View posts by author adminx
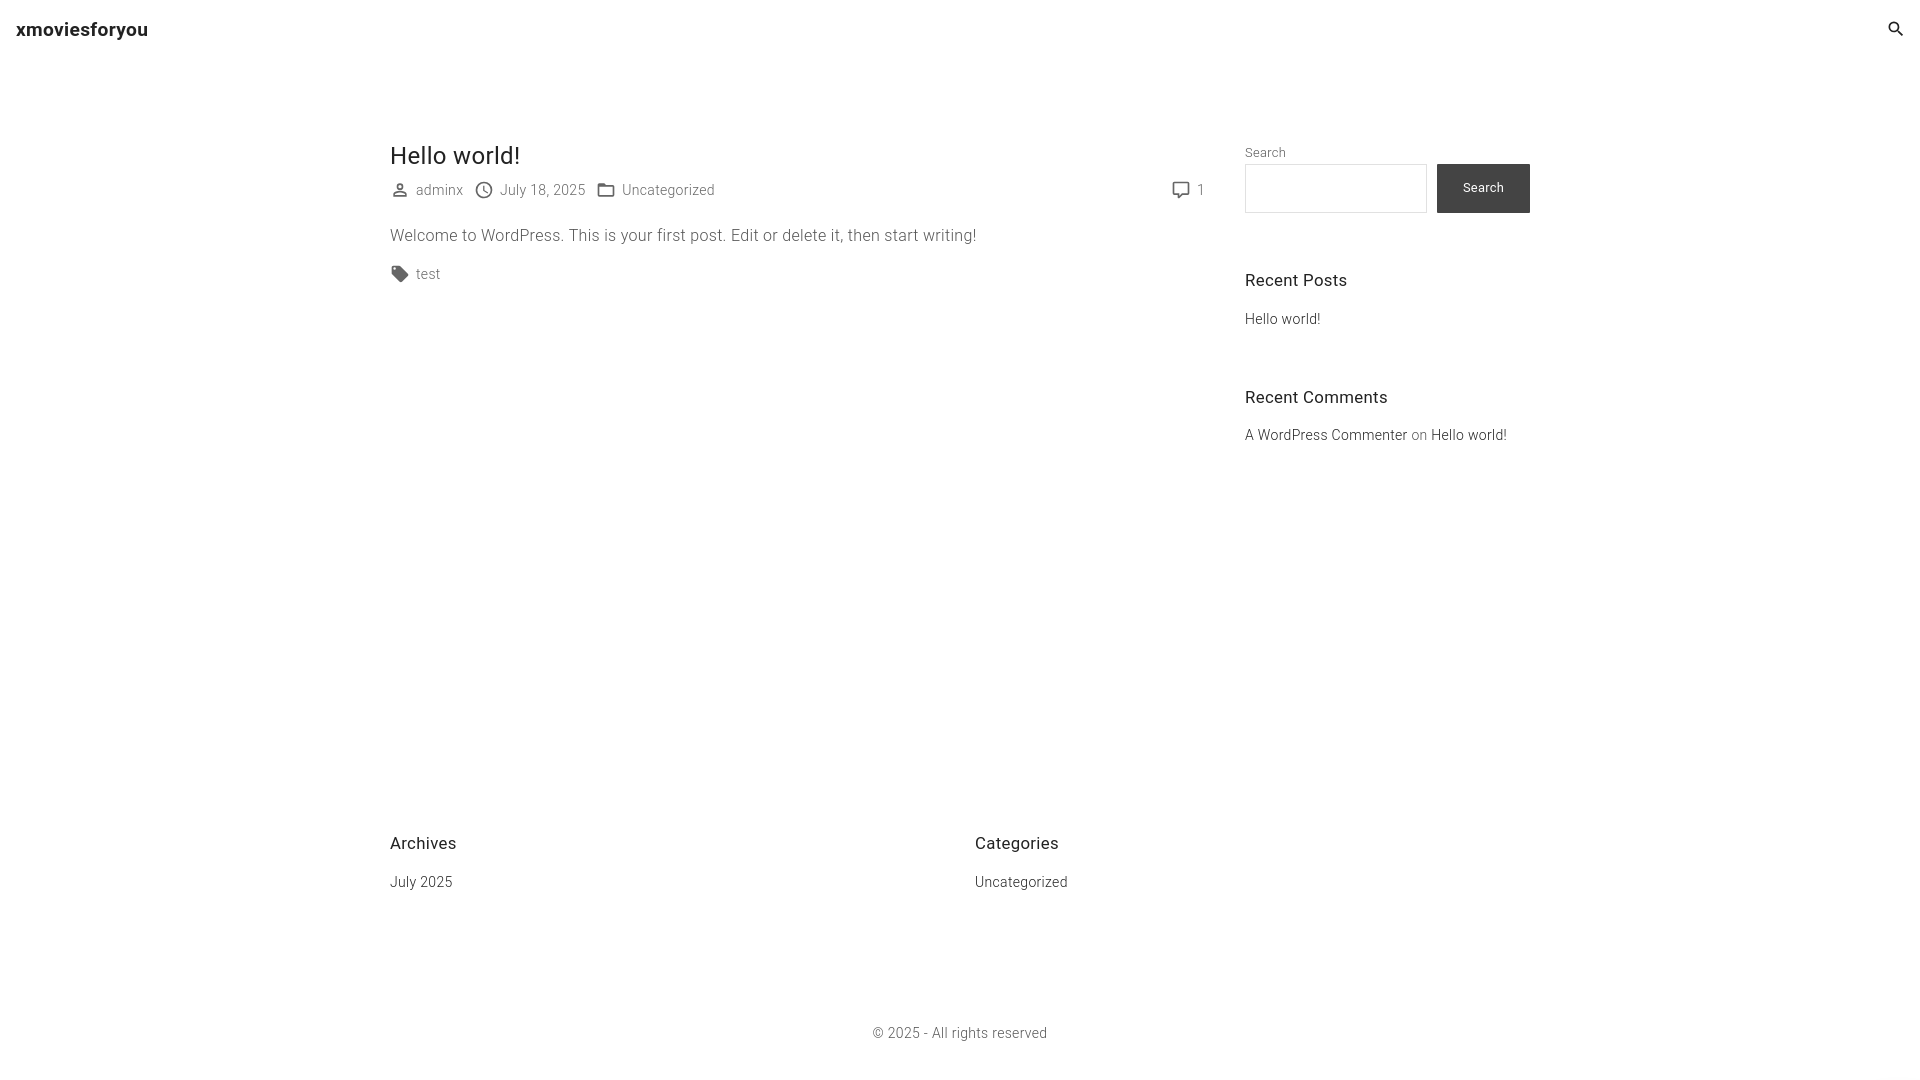The image size is (1920, 1080). (x=439, y=190)
